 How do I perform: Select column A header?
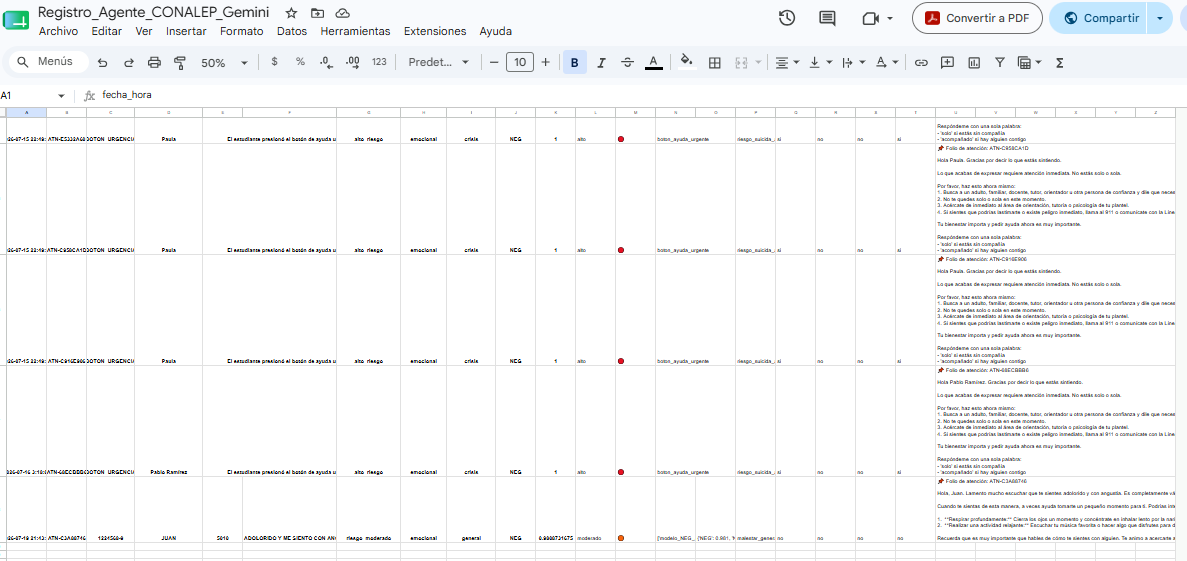click(x=26, y=112)
